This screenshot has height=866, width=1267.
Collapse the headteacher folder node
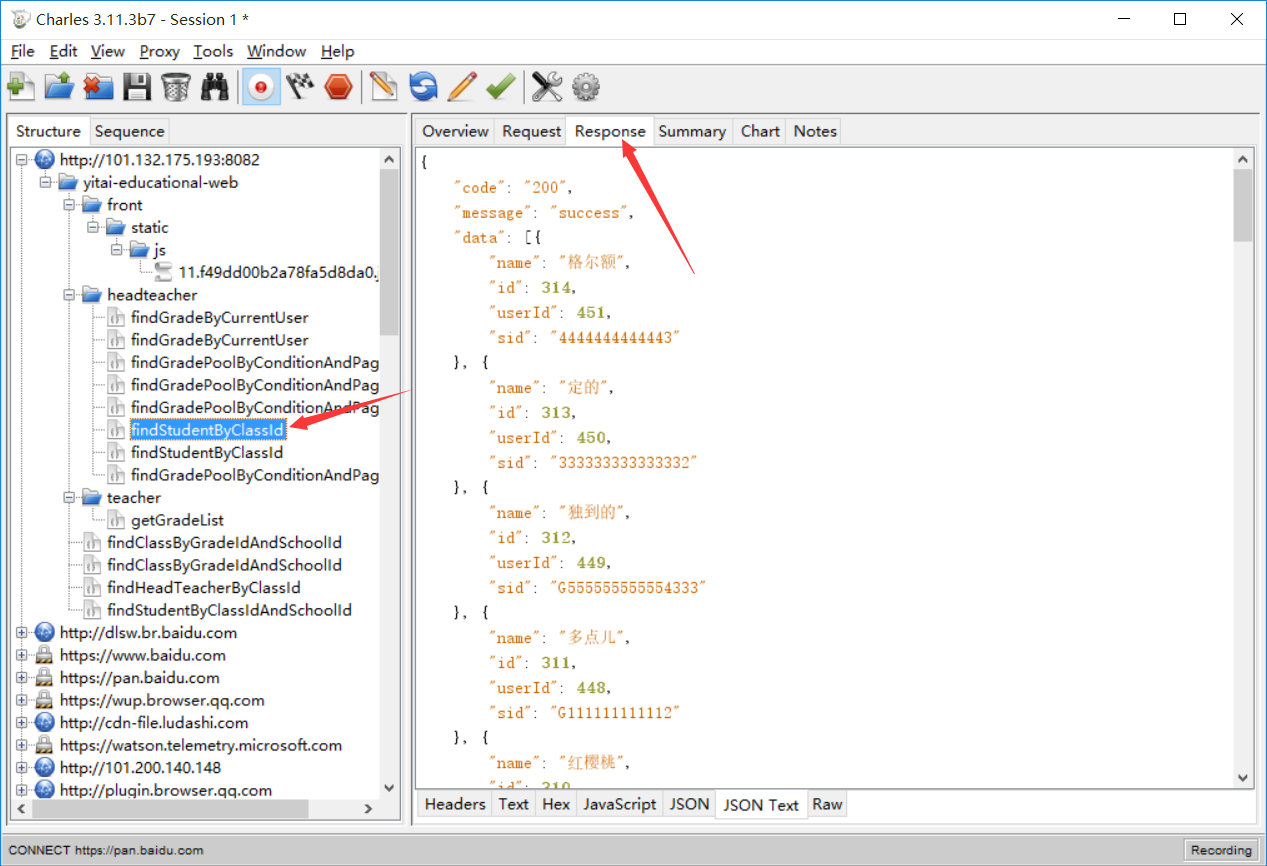pos(69,295)
